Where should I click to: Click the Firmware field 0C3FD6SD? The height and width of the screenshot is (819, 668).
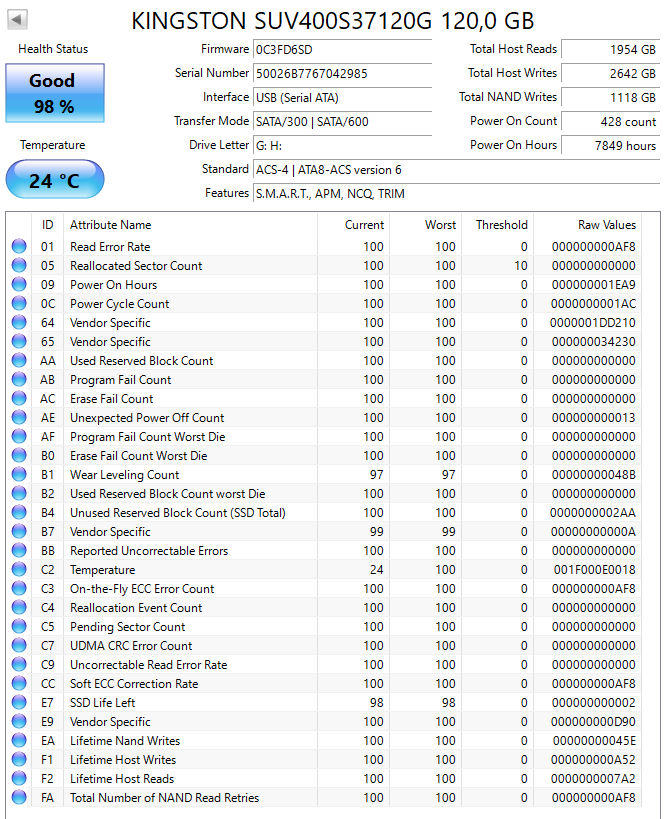tap(342, 50)
